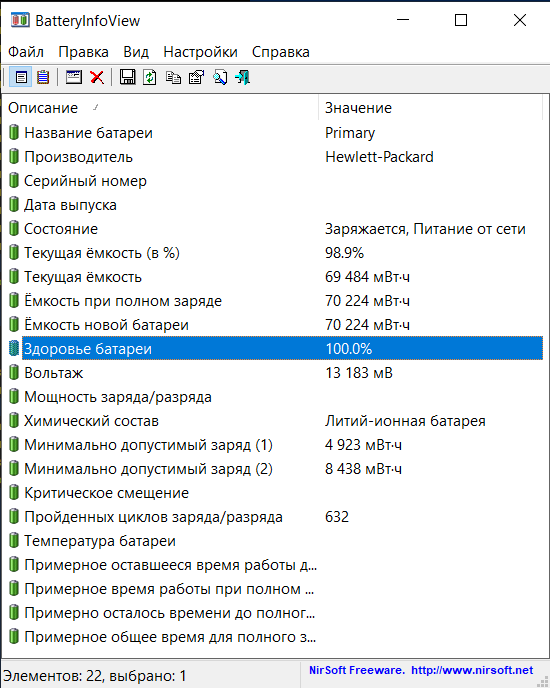Select the Вольтаж row
550x688 pixels.
[275, 373]
